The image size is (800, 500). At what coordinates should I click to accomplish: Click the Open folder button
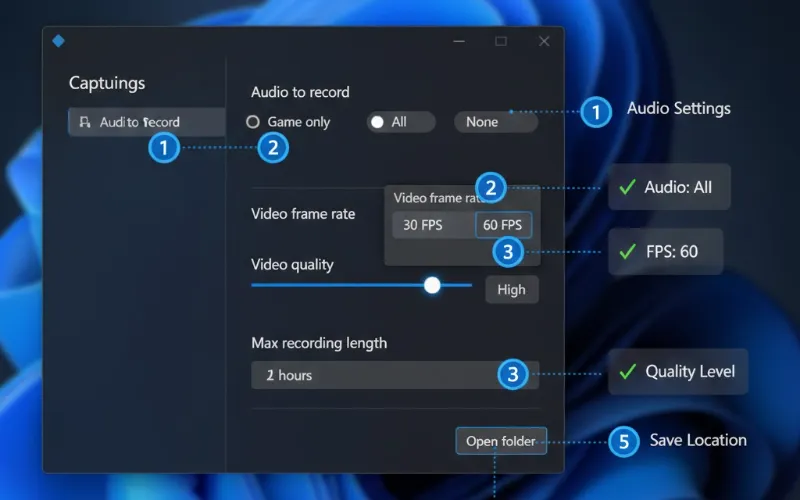tap(501, 441)
